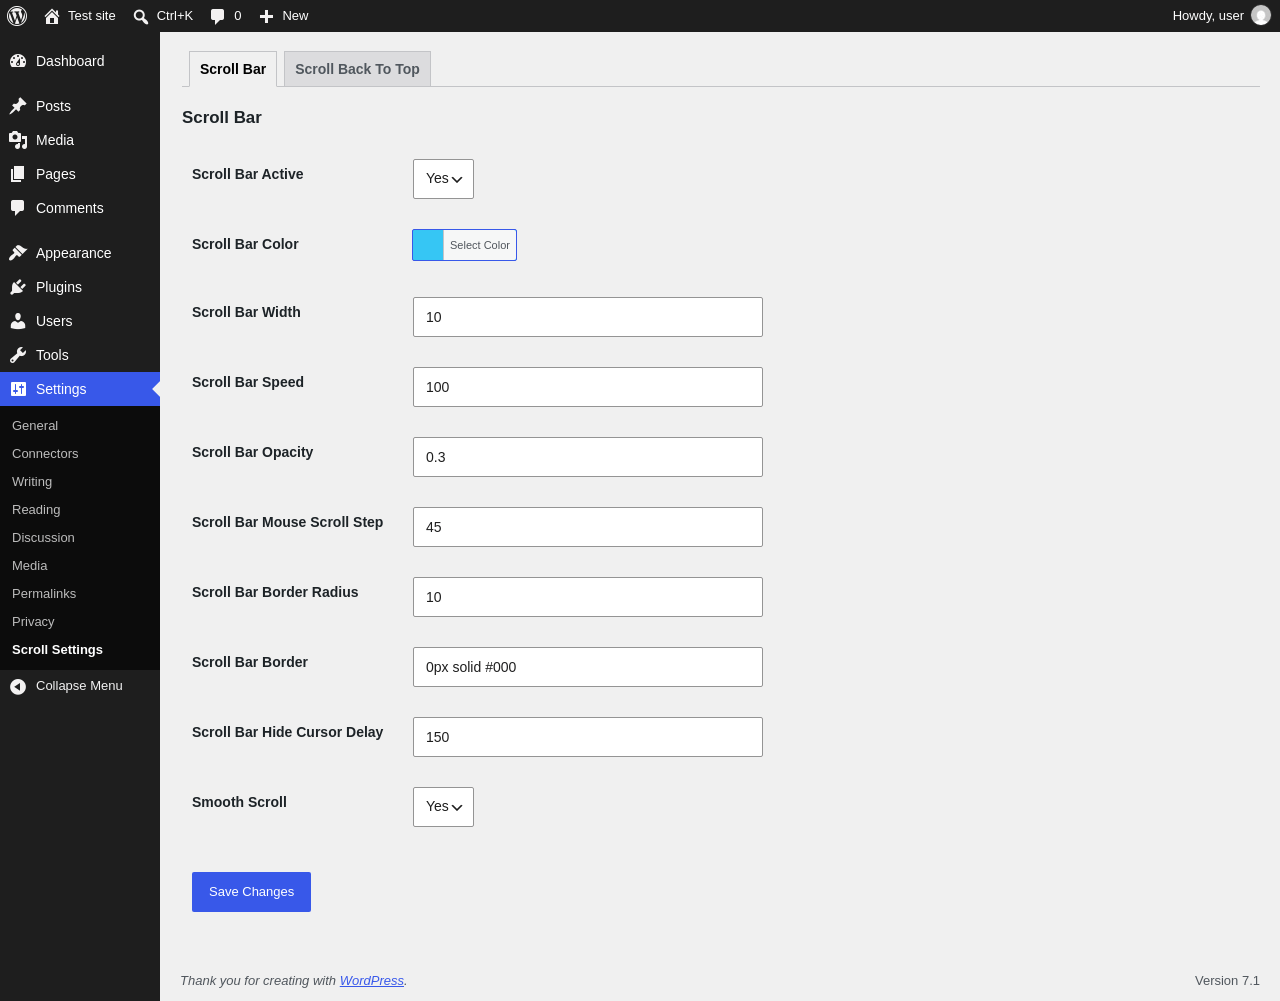Click the Dashboard gauge icon
This screenshot has width=1280, height=1001.
coord(18,61)
